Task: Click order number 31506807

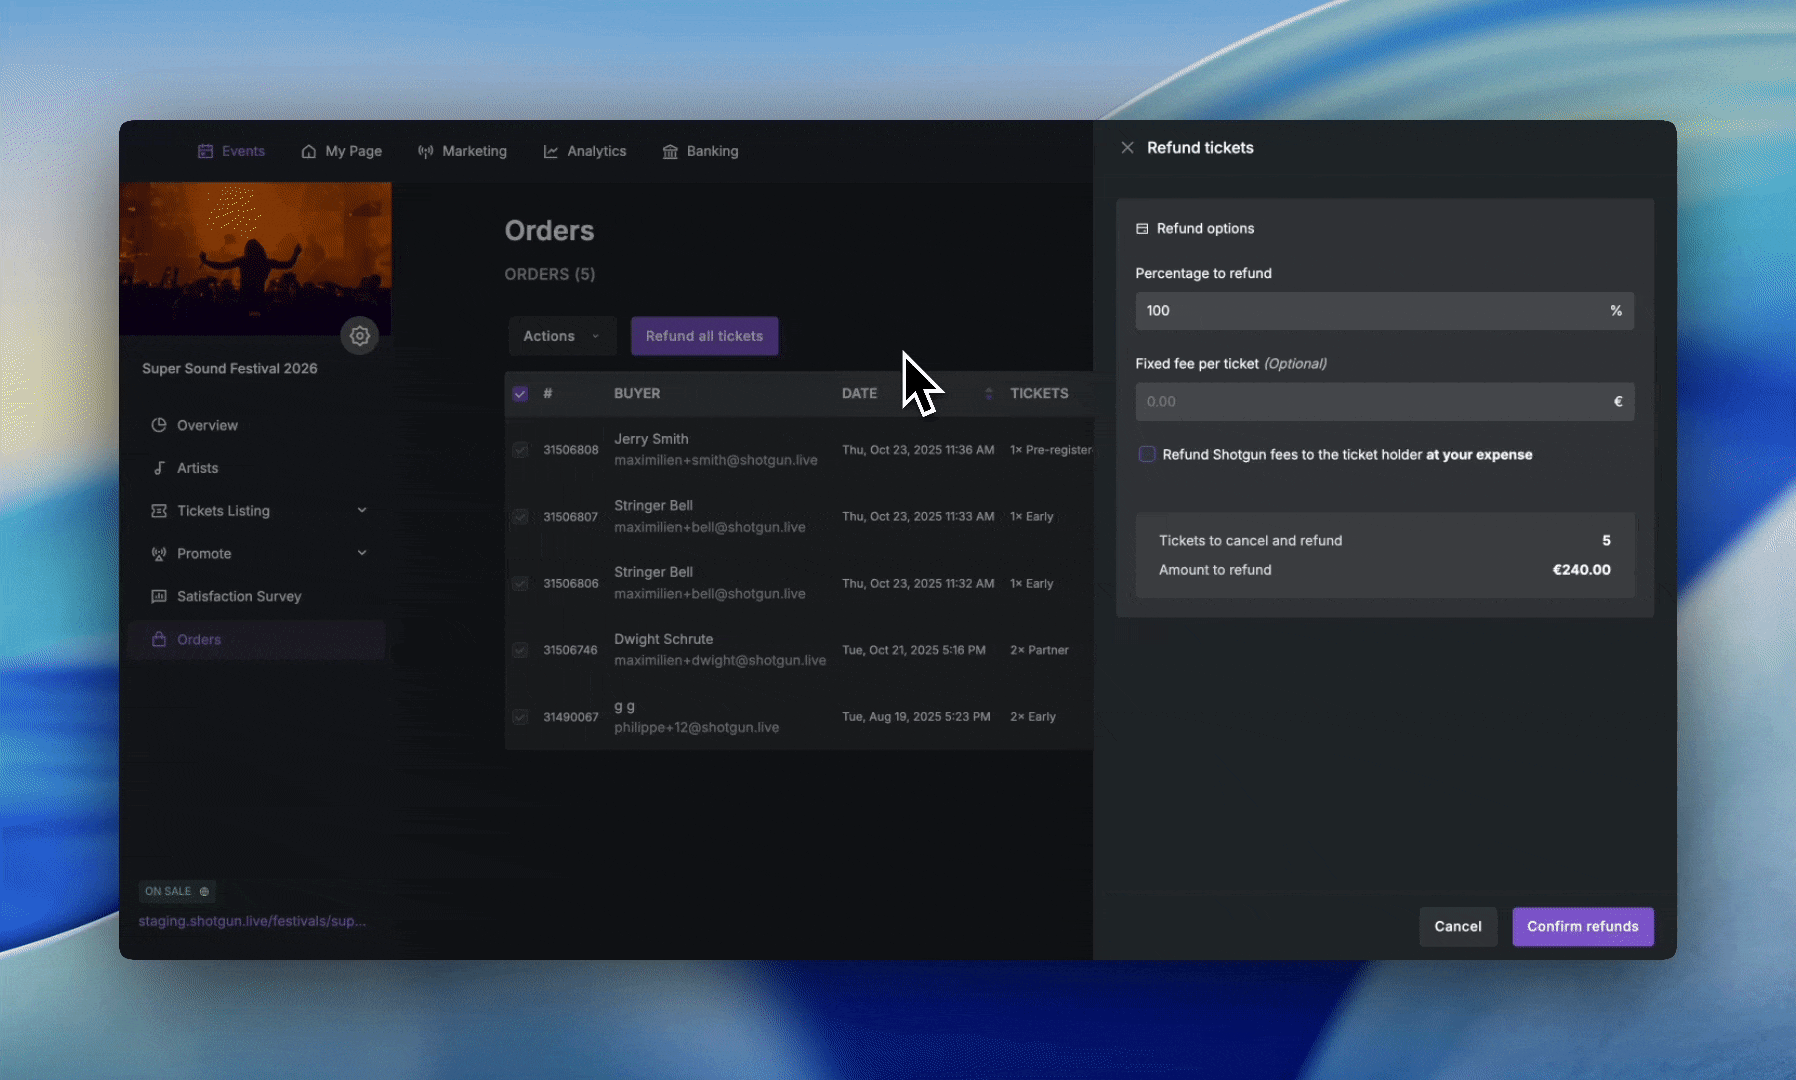Action: coord(571,517)
